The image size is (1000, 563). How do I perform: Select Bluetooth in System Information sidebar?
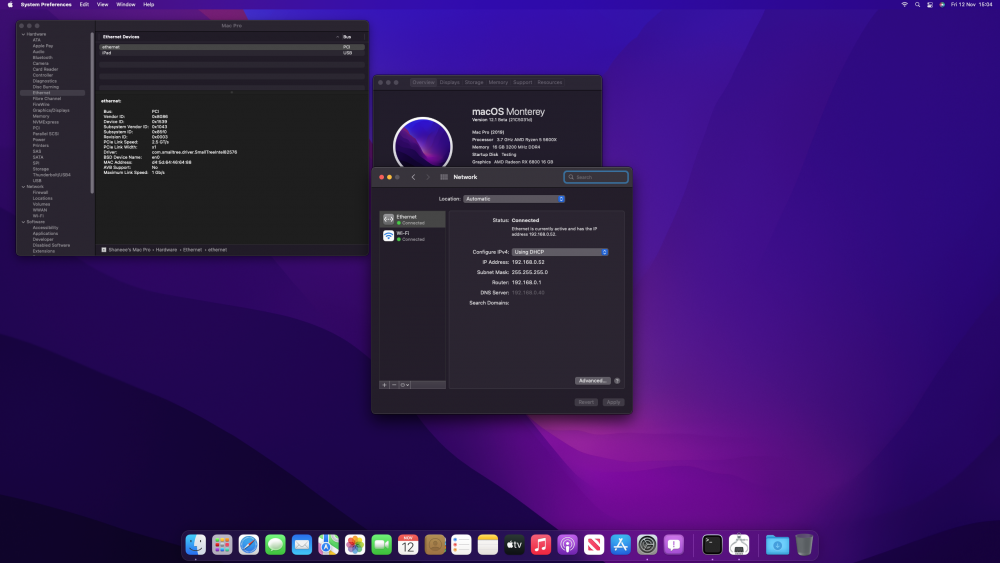(x=43, y=57)
